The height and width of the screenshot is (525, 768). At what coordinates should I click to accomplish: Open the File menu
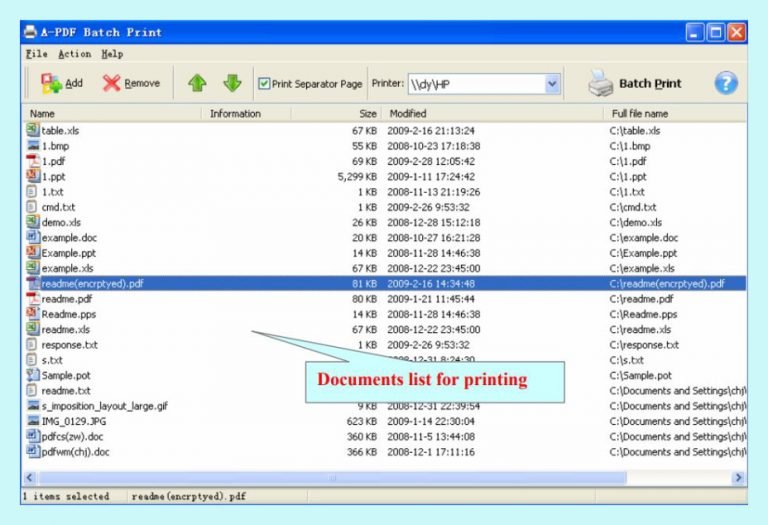36,54
